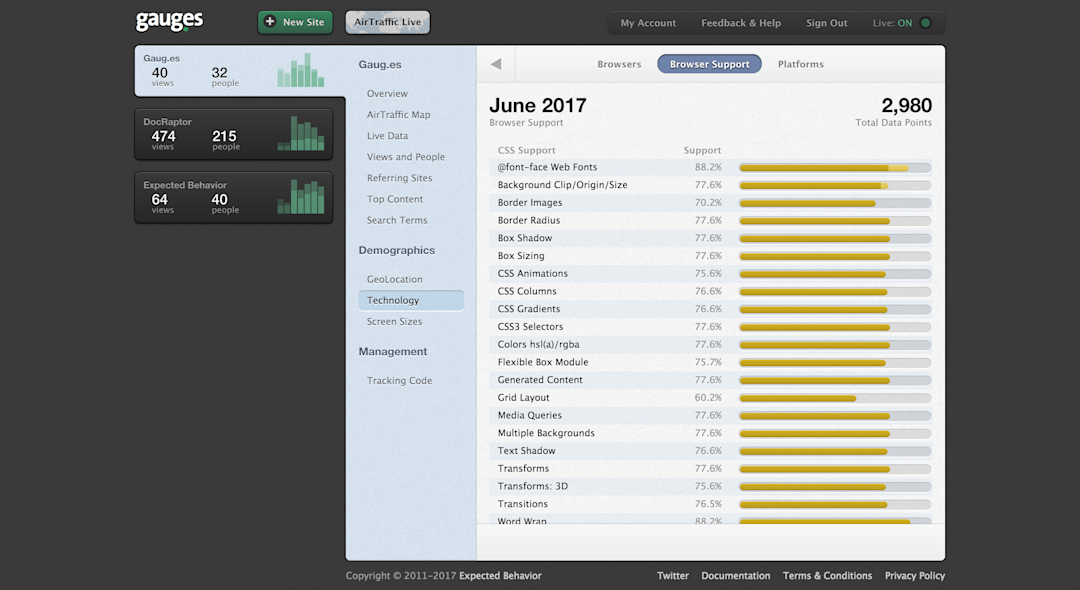Open AirTraffic Map
1080x590 pixels.
398,115
